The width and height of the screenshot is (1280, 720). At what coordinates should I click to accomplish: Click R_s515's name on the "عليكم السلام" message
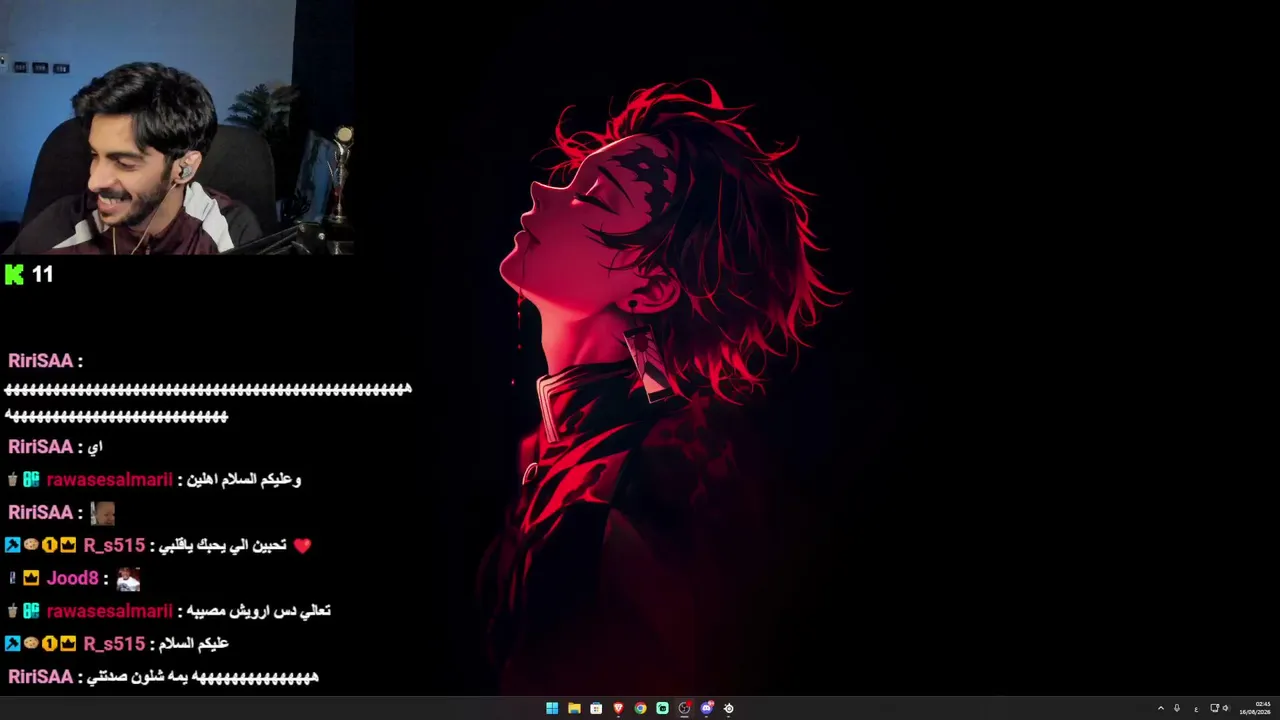[x=114, y=644]
